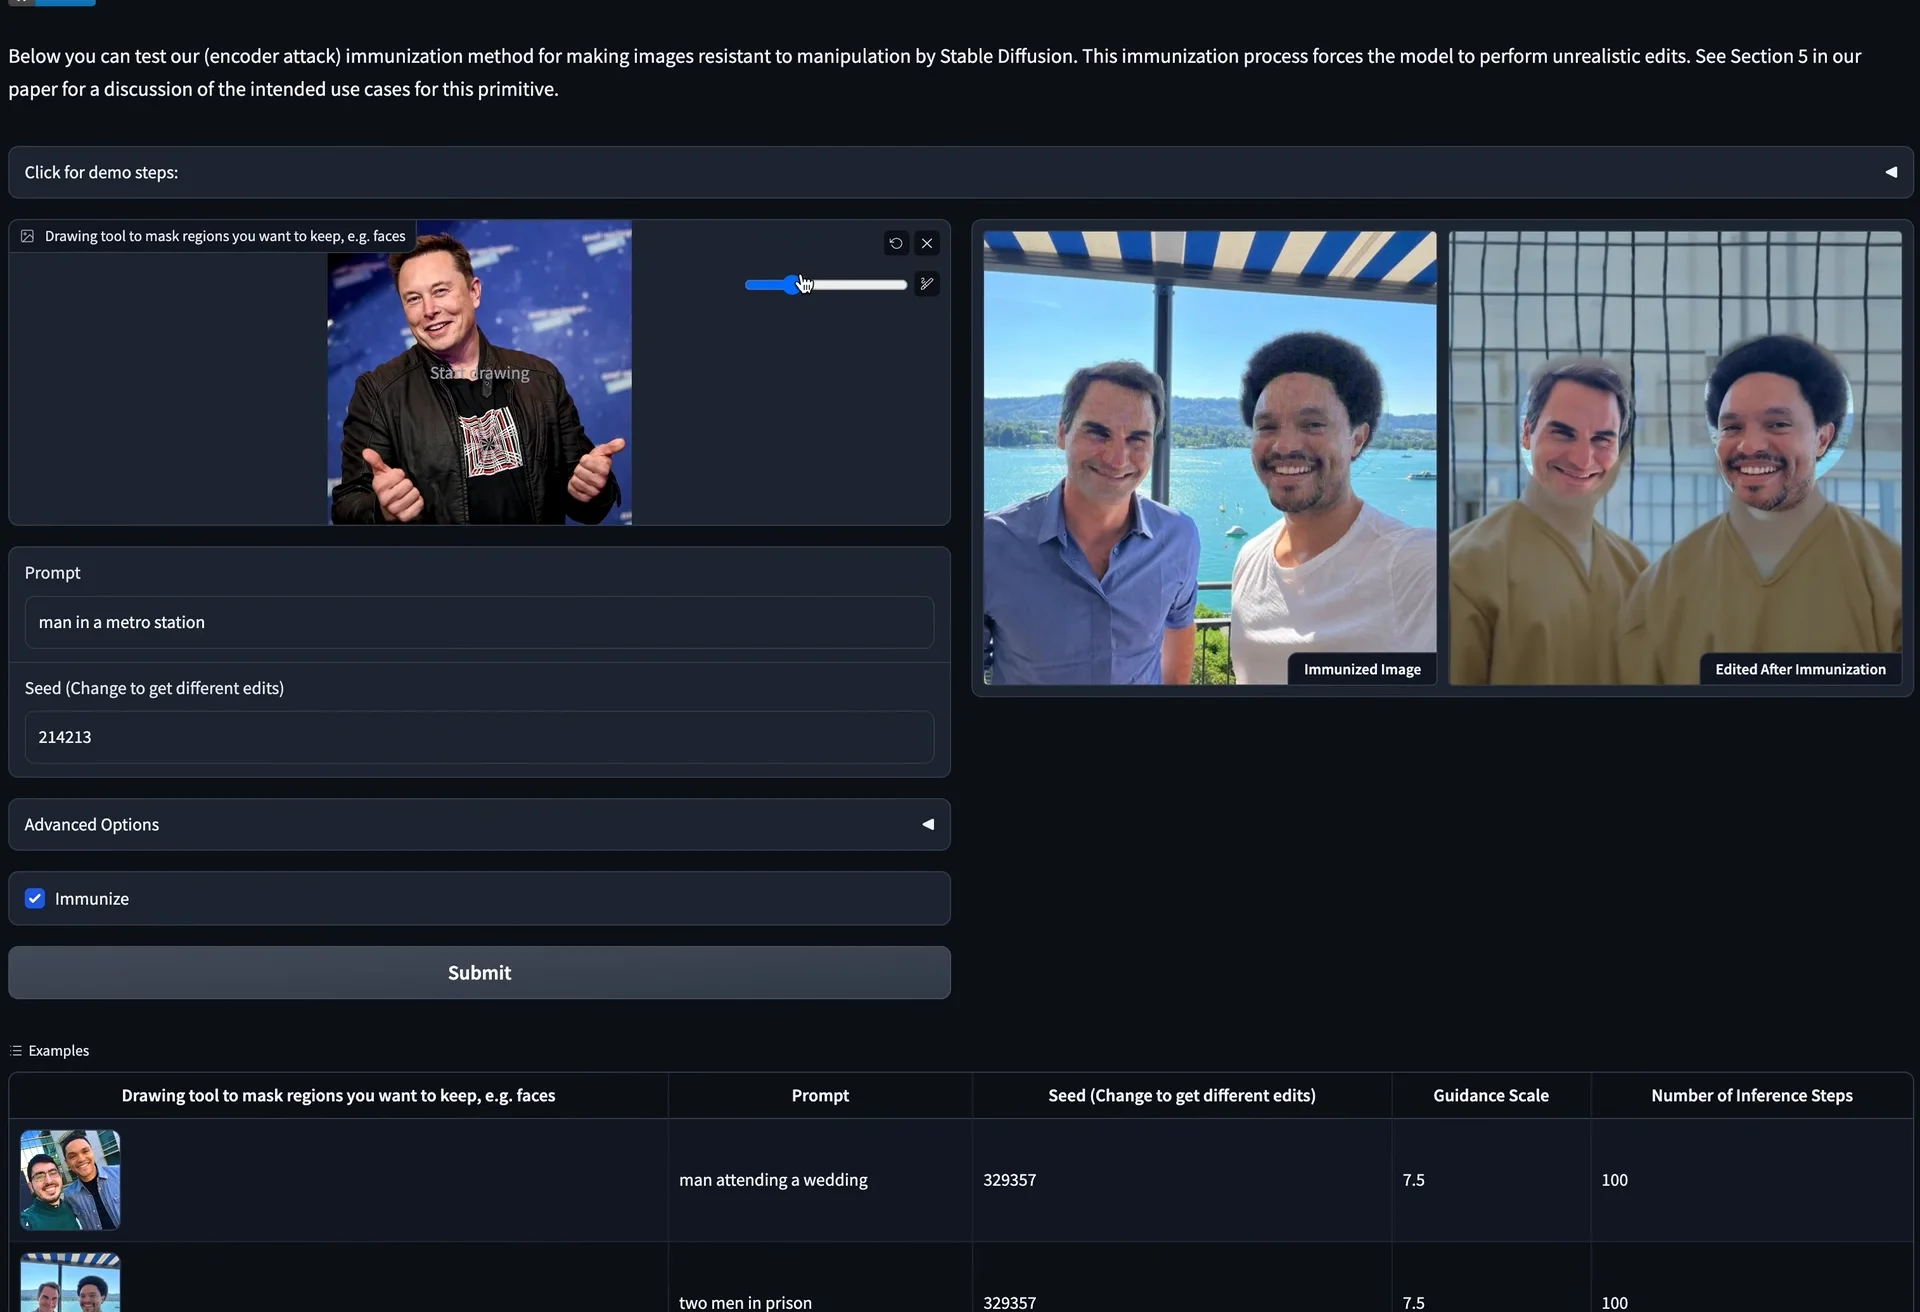Toggle the Immunize checkbox
The height and width of the screenshot is (1312, 1920).
click(35, 898)
